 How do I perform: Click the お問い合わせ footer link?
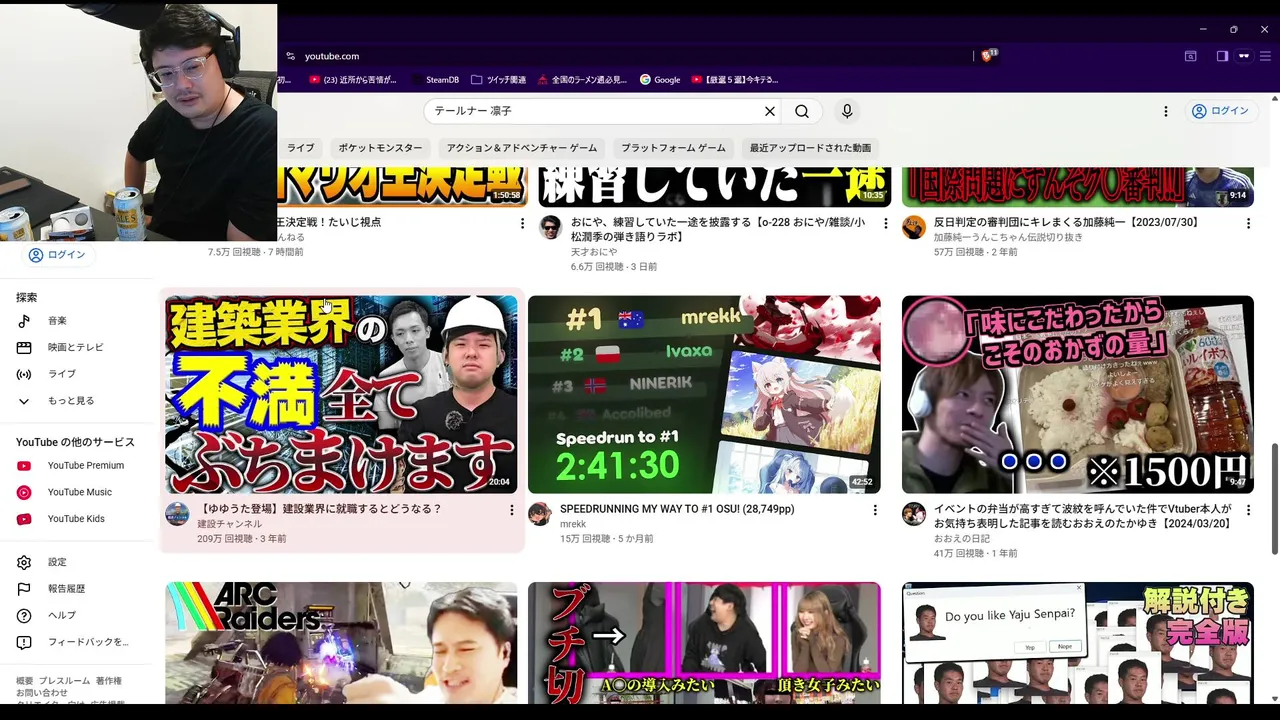(42, 693)
